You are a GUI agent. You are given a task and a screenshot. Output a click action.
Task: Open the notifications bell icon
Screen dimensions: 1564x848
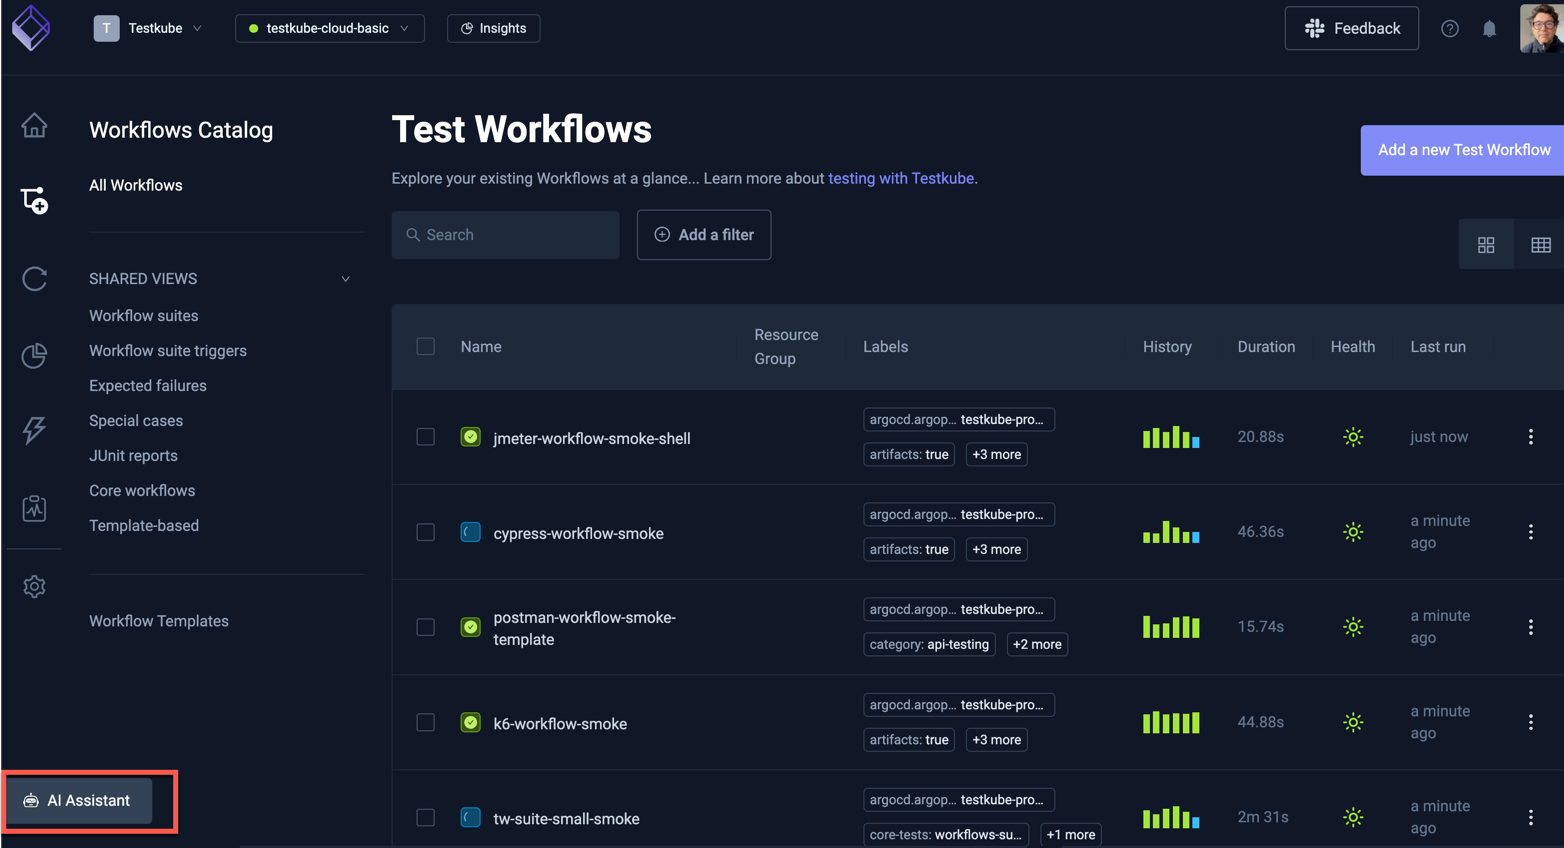click(1489, 29)
